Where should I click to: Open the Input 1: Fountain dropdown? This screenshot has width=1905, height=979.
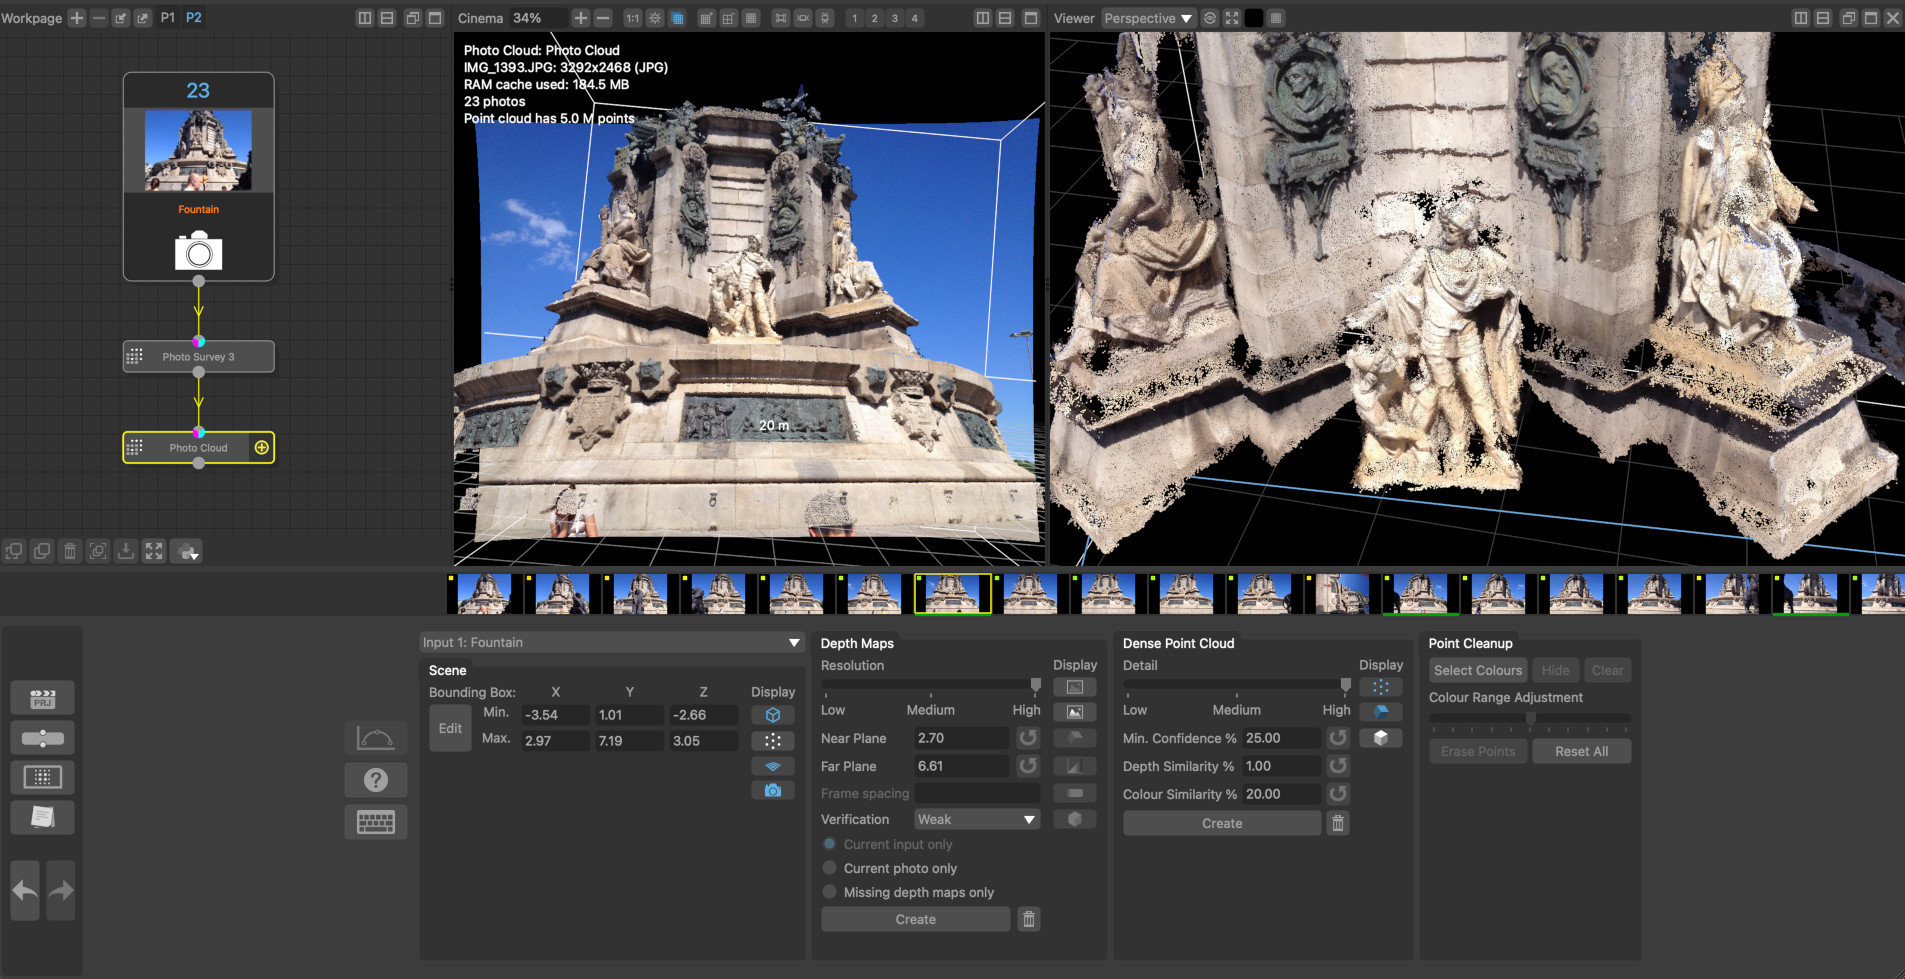pyautogui.click(x=611, y=642)
